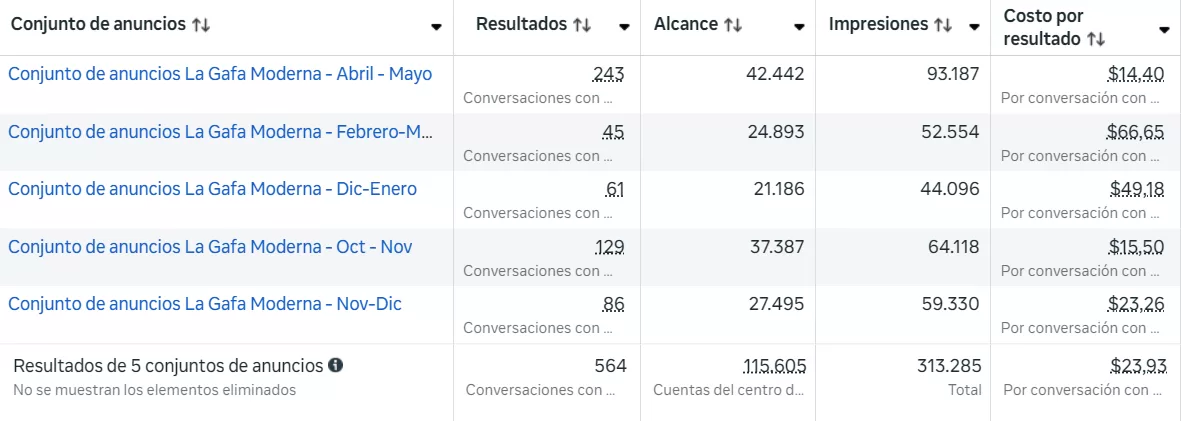The height and width of the screenshot is (421, 1181).
Task: Click the $66,65 cost per result value
Action: click(1135, 132)
